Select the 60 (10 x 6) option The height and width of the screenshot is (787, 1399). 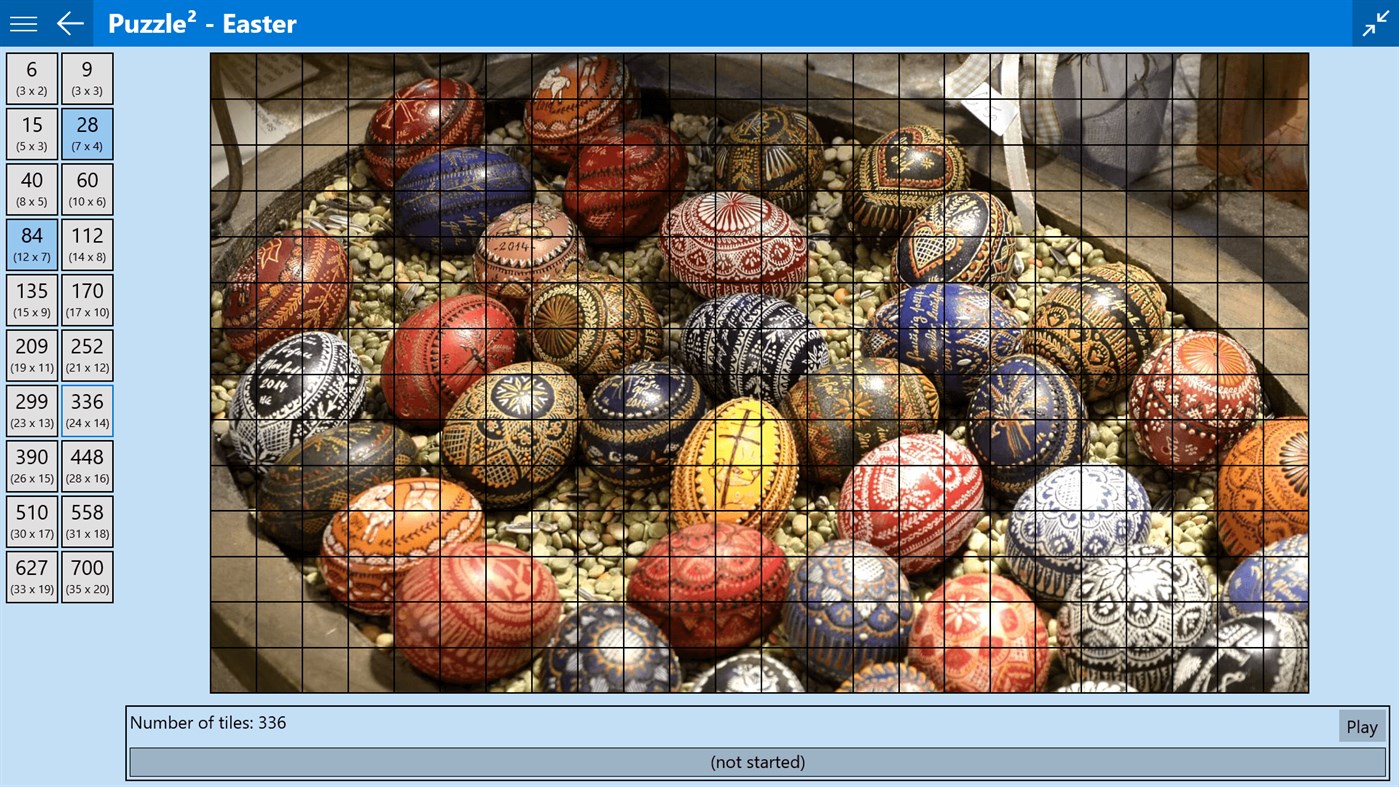87,188
